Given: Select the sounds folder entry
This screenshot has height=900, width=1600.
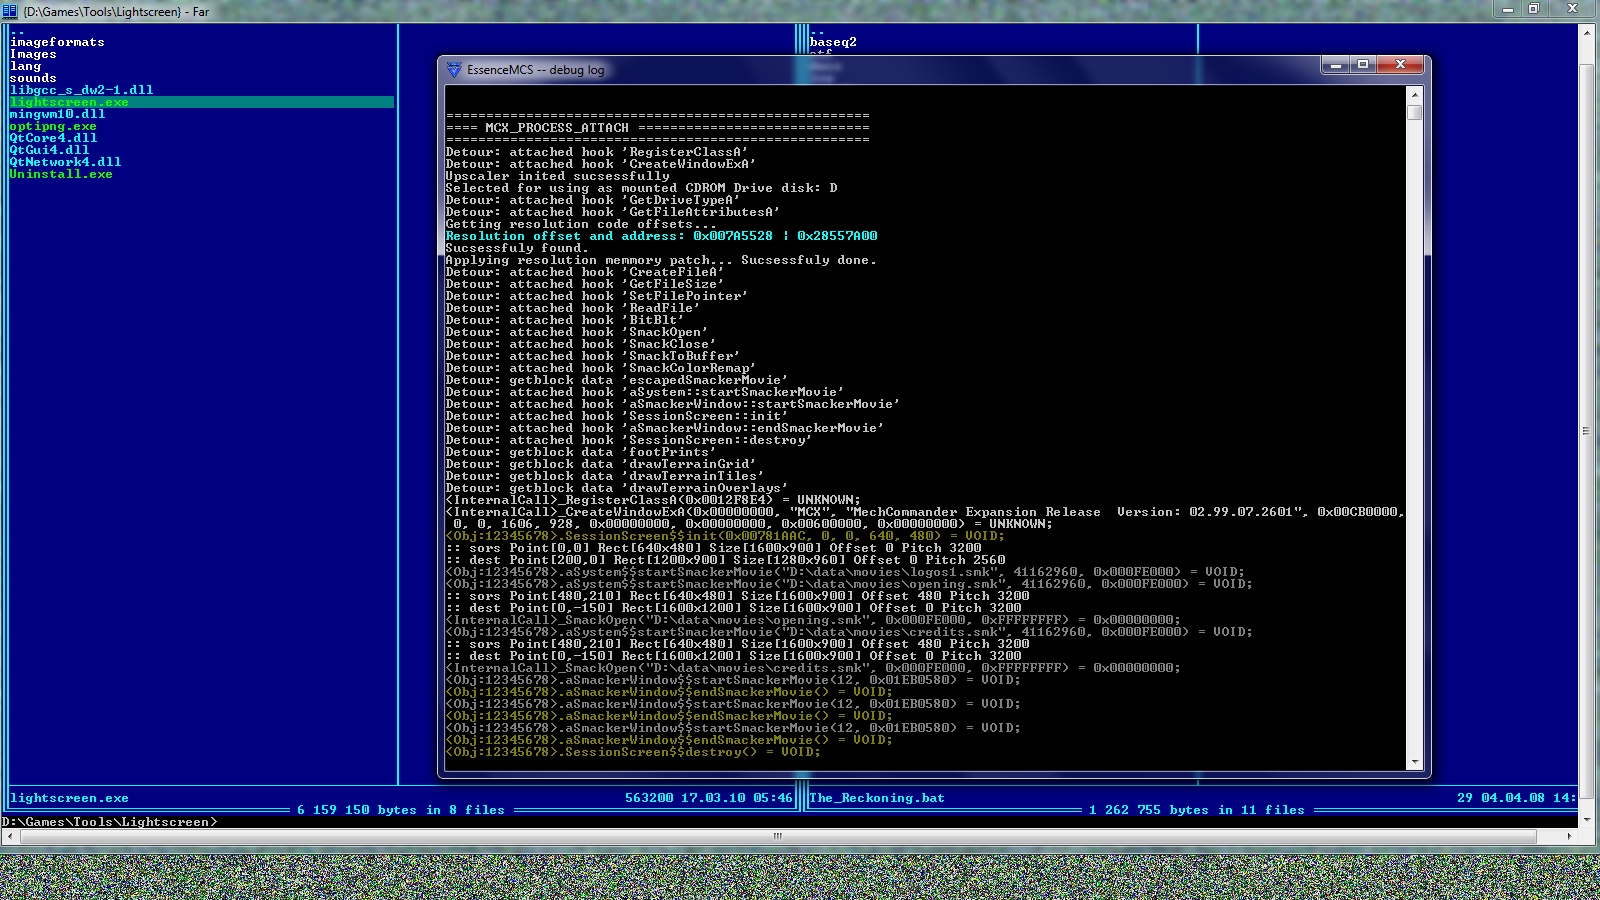Looking at the screenshot, I should [33, 78].
